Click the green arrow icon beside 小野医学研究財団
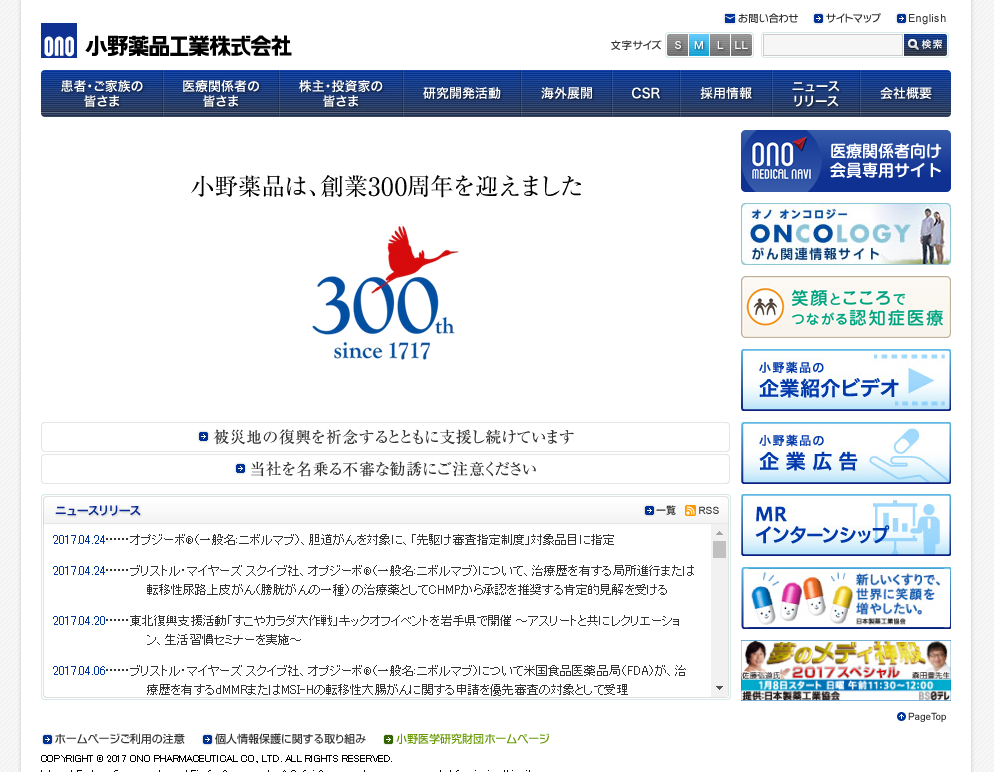 [389, 739]
